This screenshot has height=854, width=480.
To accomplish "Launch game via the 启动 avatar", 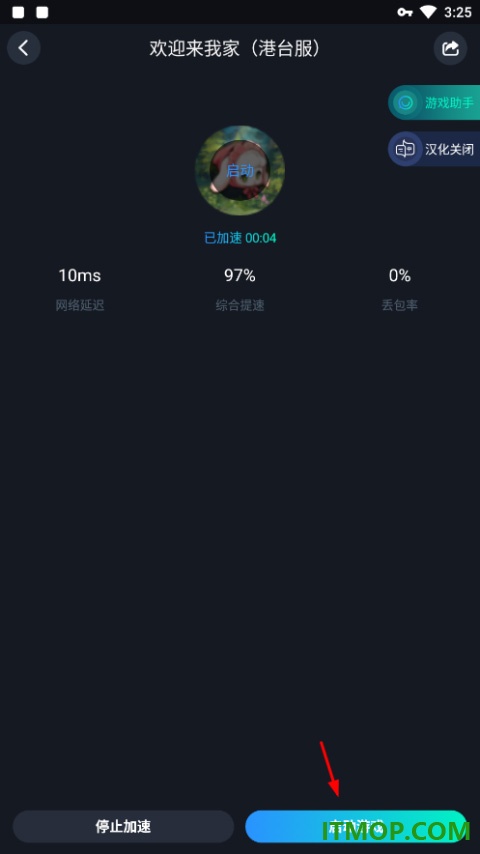I will pos(240,170).
